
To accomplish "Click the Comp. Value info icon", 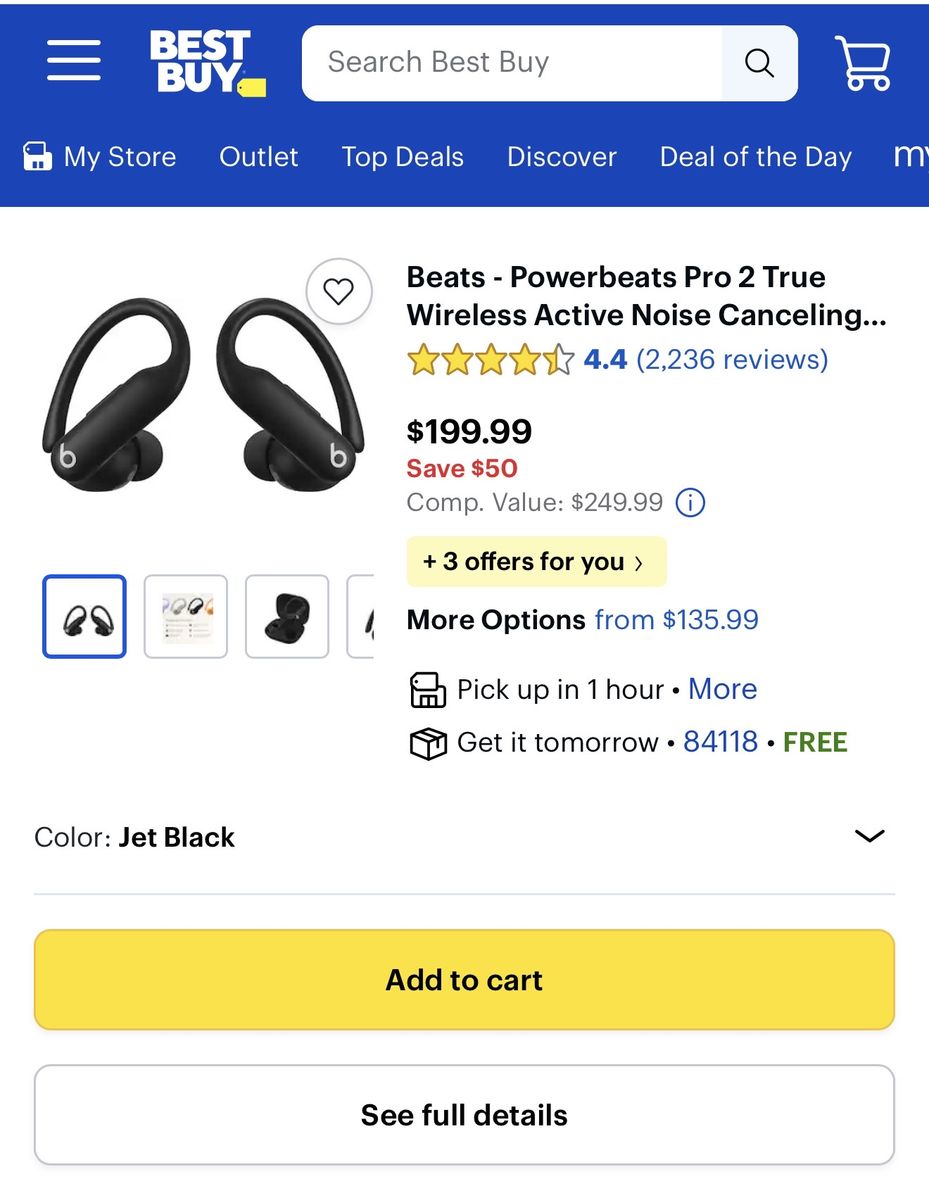I will coord(690,502).
